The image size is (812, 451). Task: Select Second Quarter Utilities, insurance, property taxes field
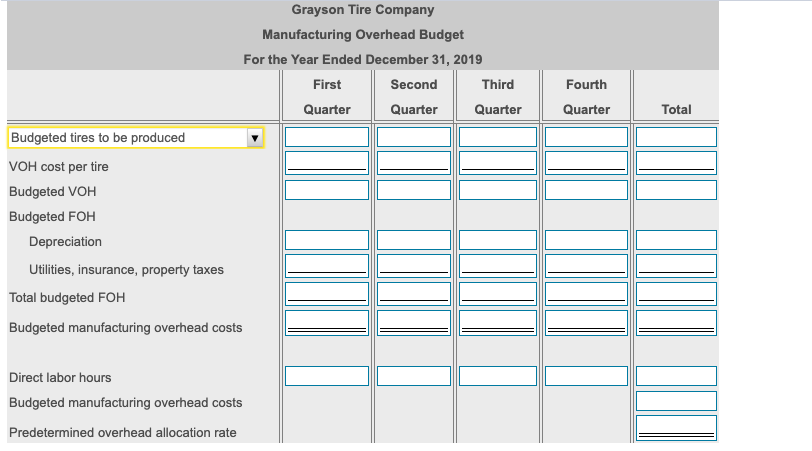coord(414,266)
